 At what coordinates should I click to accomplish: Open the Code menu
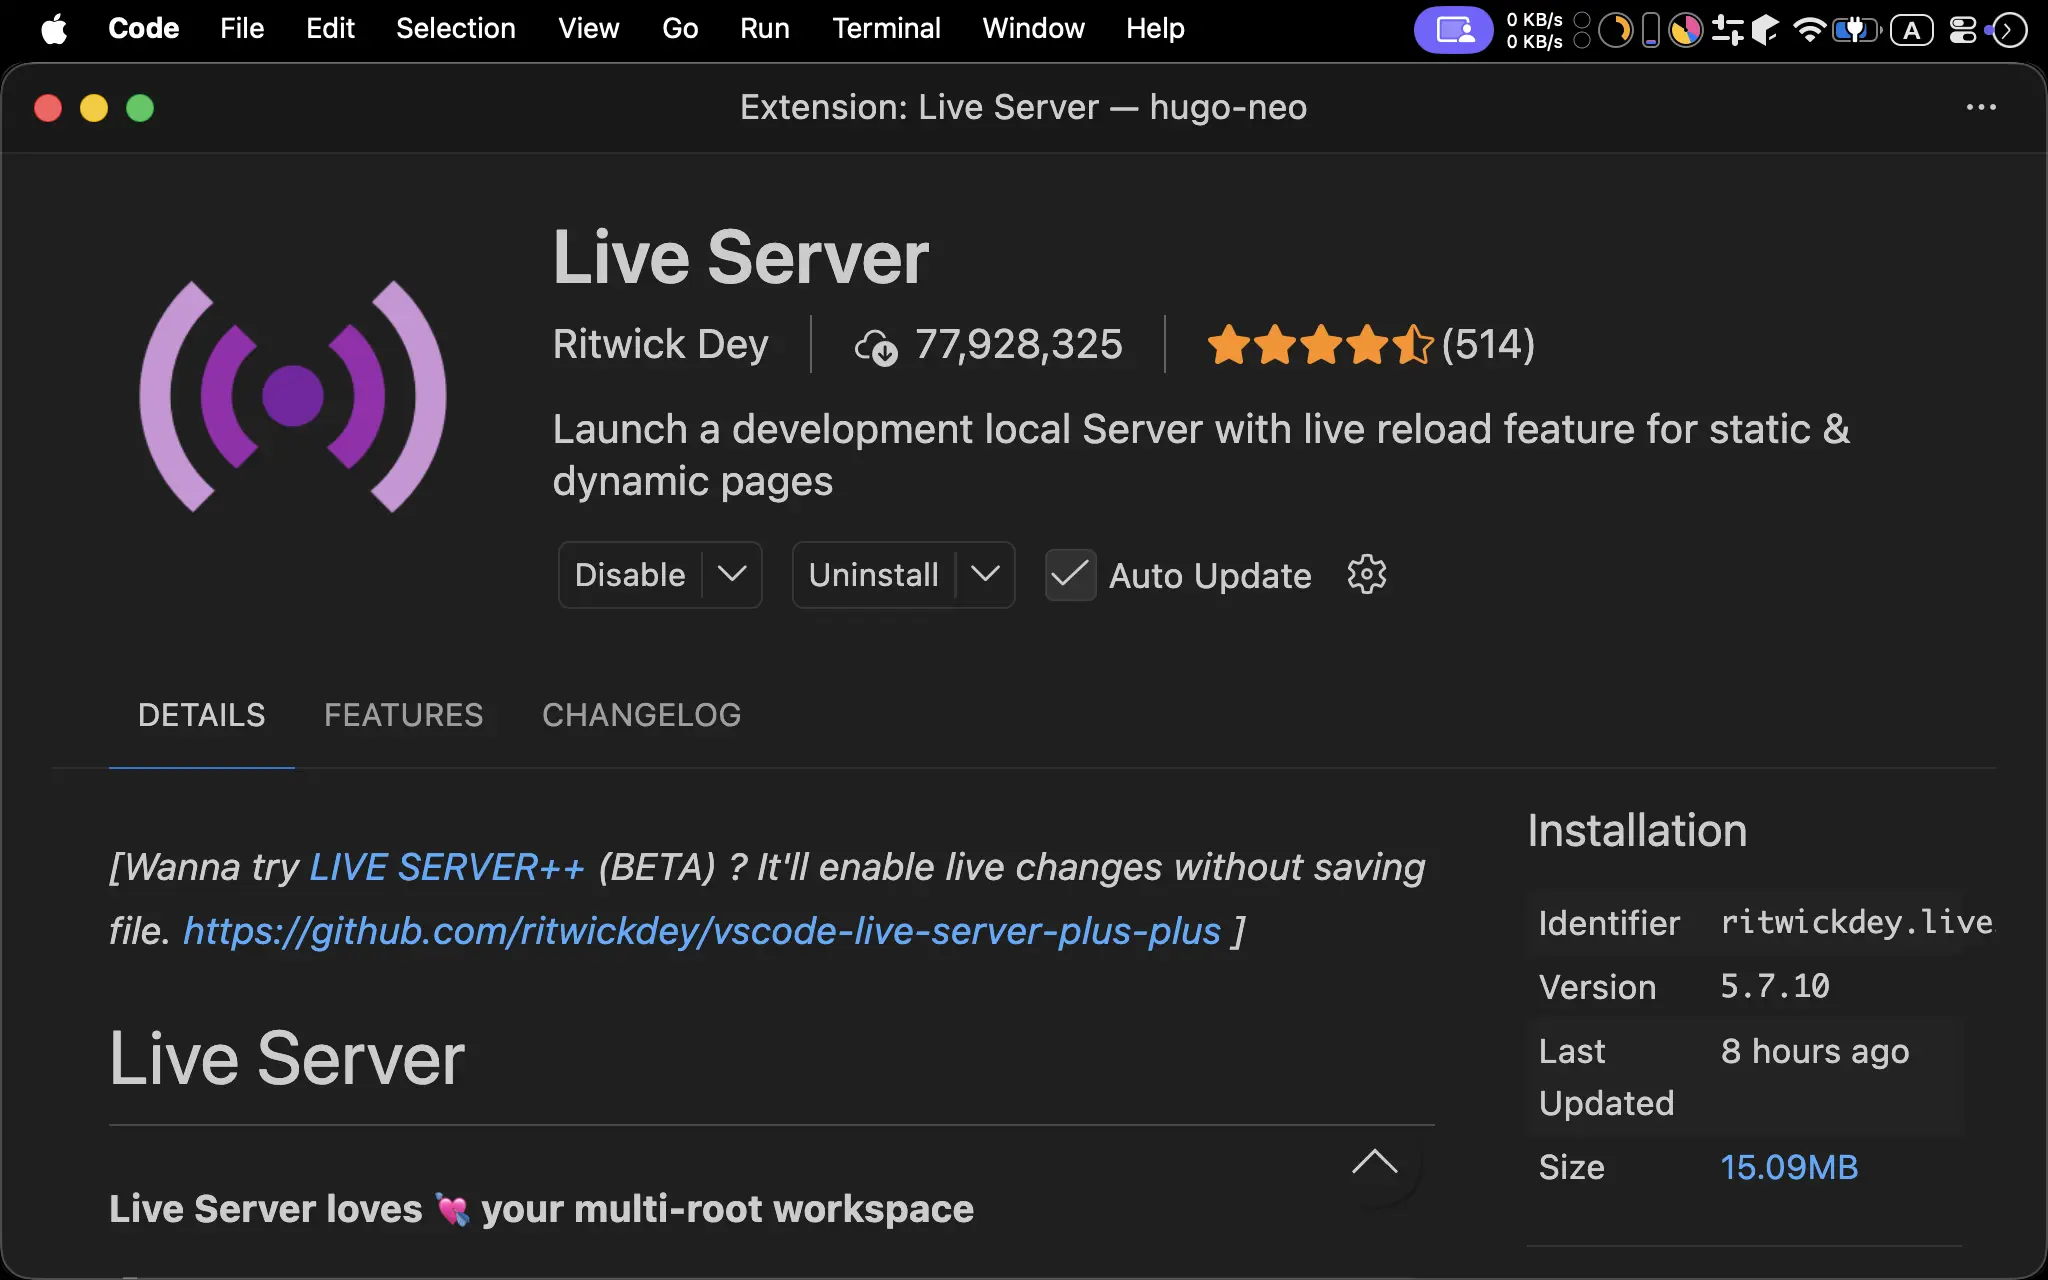pyautogui.click(x=143, y=29)
